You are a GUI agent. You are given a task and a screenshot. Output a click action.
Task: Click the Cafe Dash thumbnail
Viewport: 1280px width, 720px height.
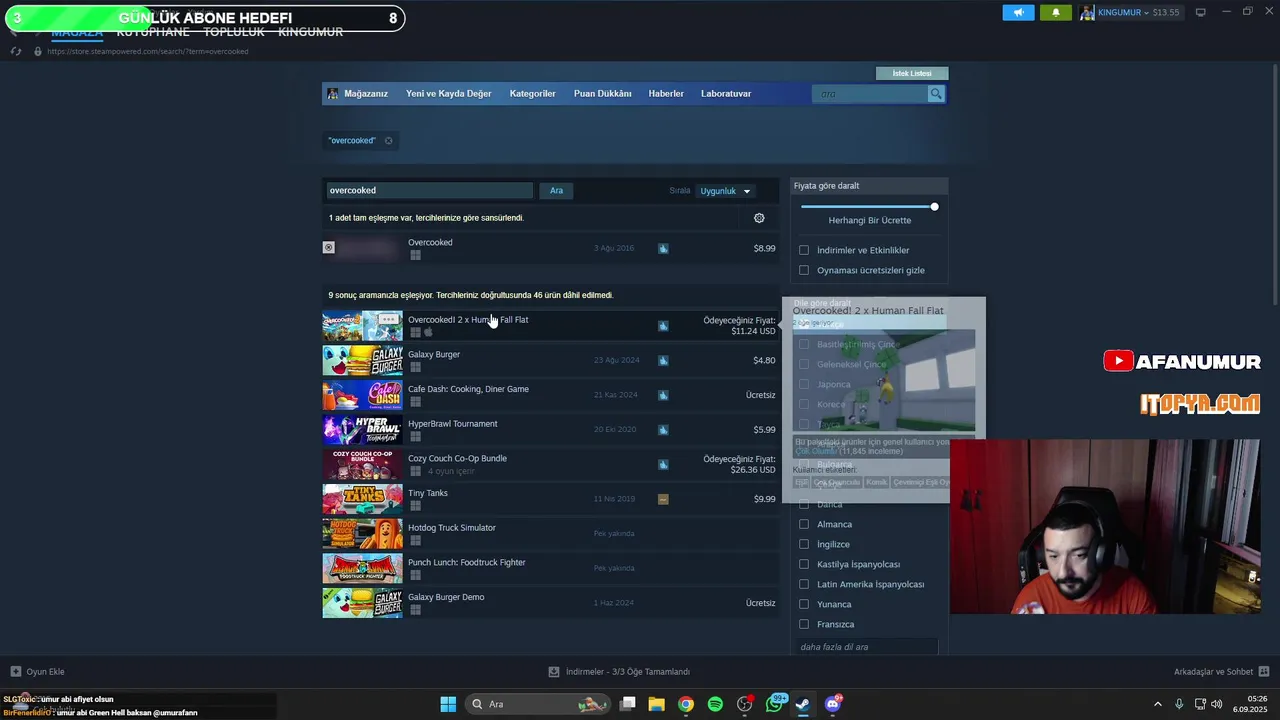pos(362,395)
